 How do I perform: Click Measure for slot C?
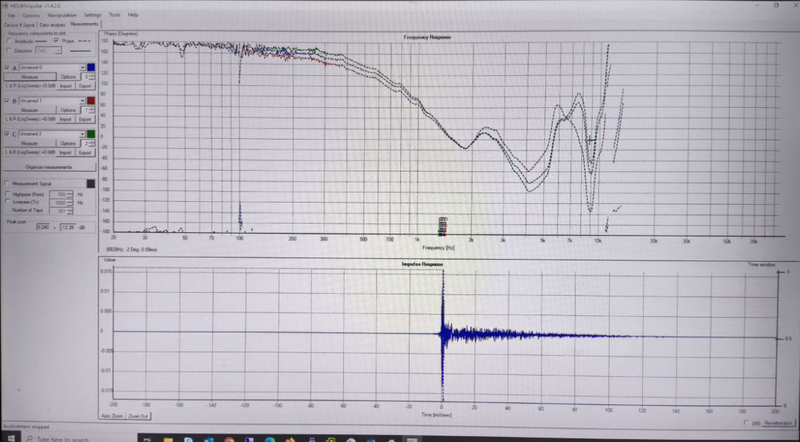click(x=30, y=143)
